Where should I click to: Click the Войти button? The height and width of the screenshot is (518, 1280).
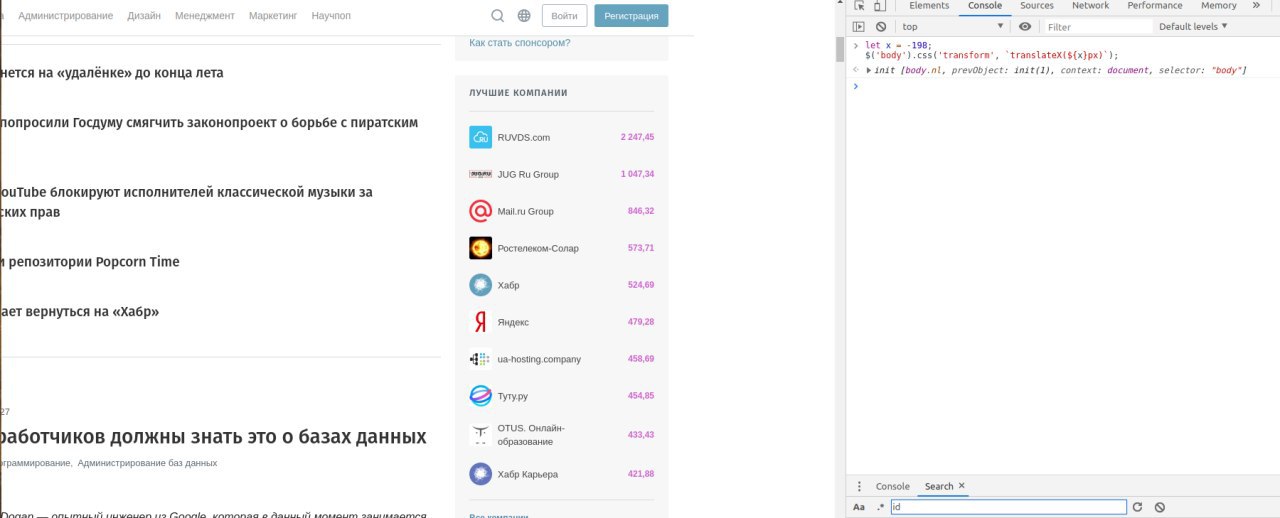coord(564,16)
